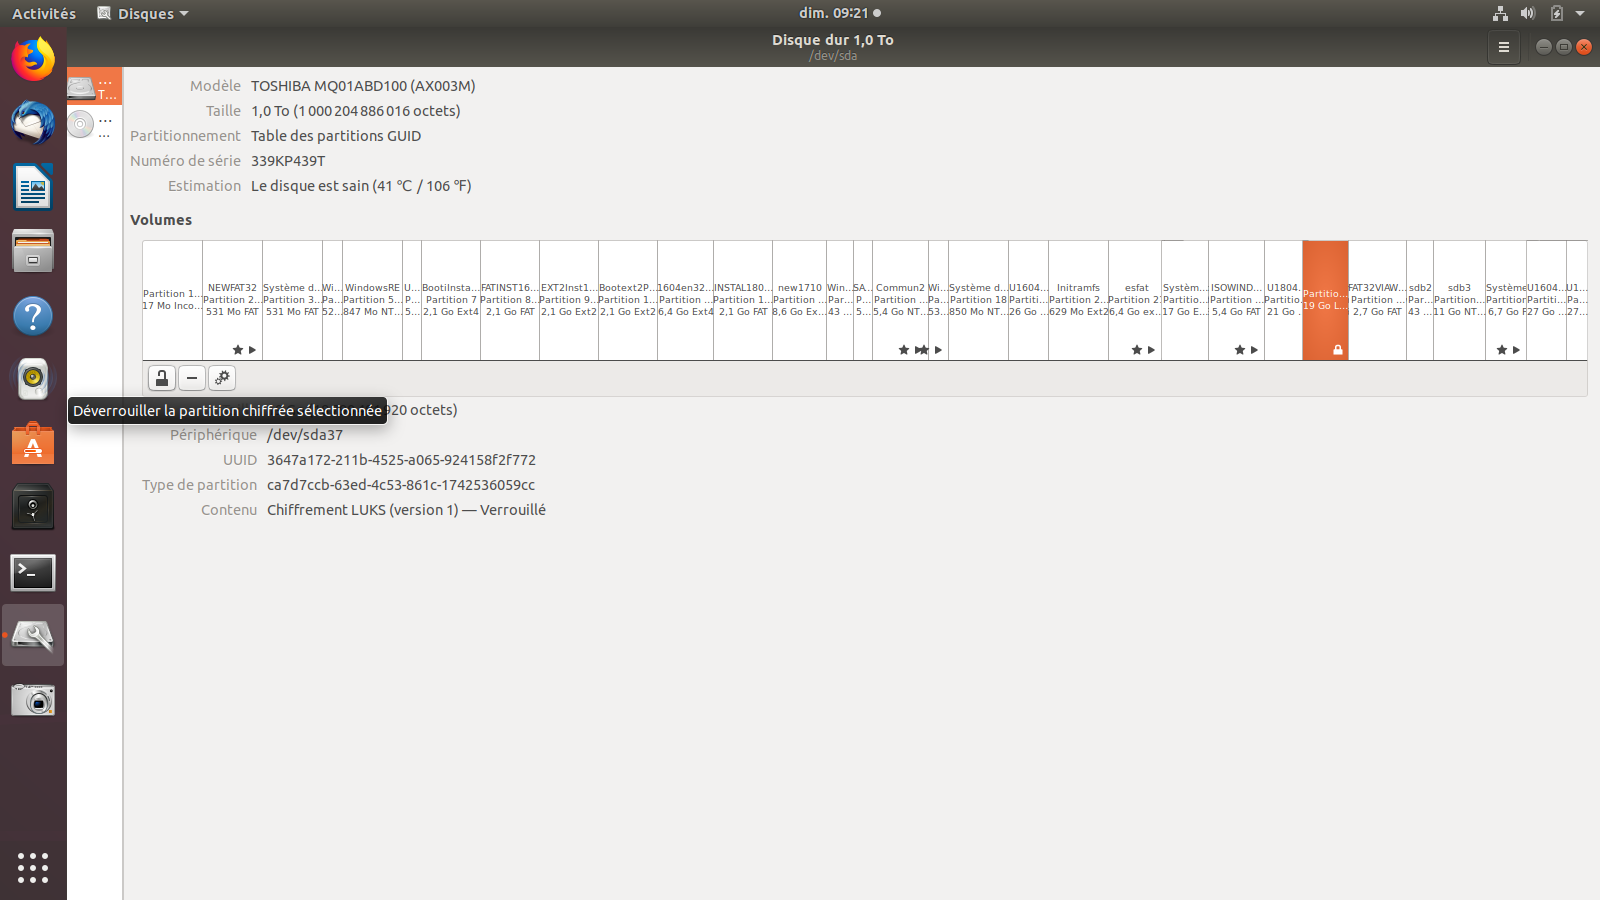Select the sdb3 partition block
This screenshot has height=900, width=1600.
[1459, 300]
